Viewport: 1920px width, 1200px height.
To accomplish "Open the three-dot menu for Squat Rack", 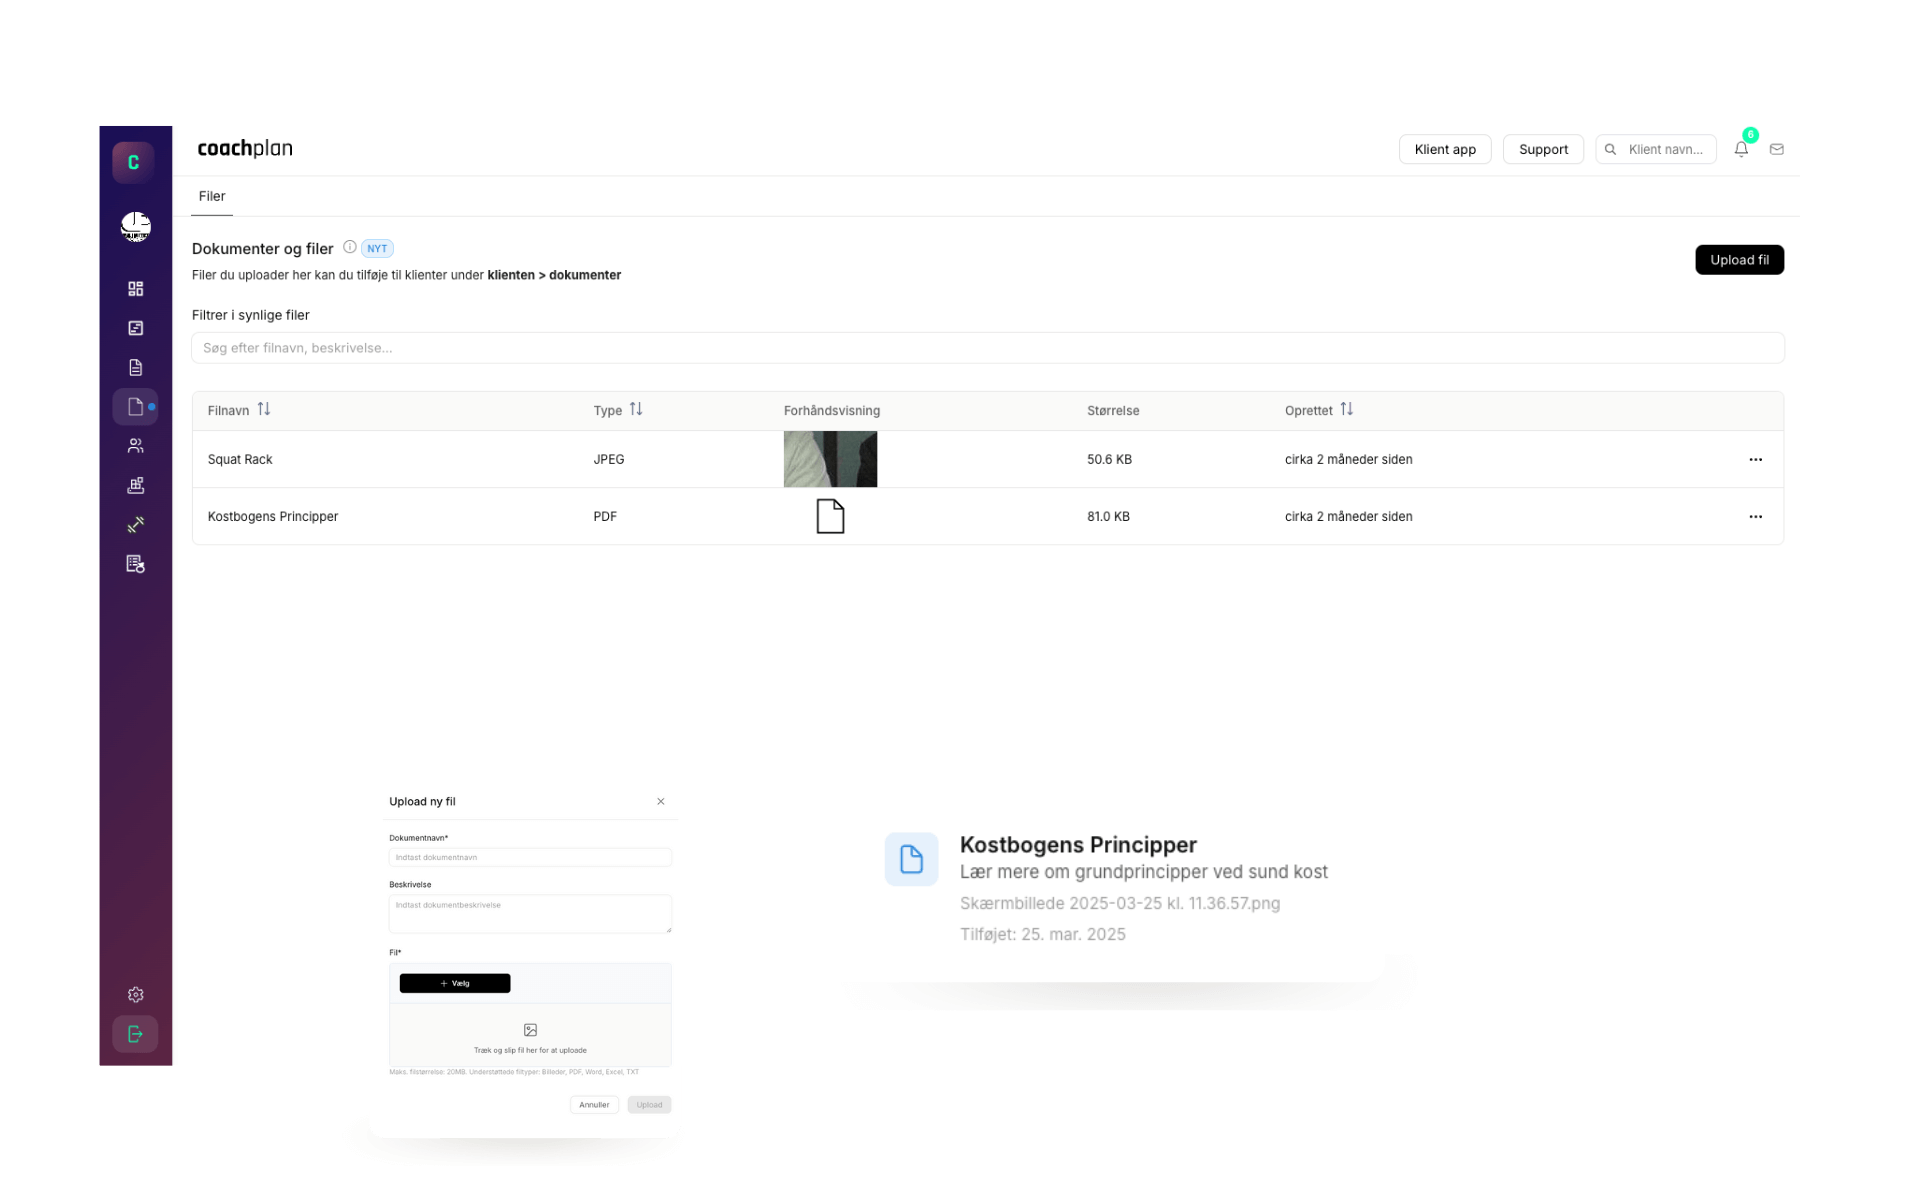I will (x=1755, y=460).
